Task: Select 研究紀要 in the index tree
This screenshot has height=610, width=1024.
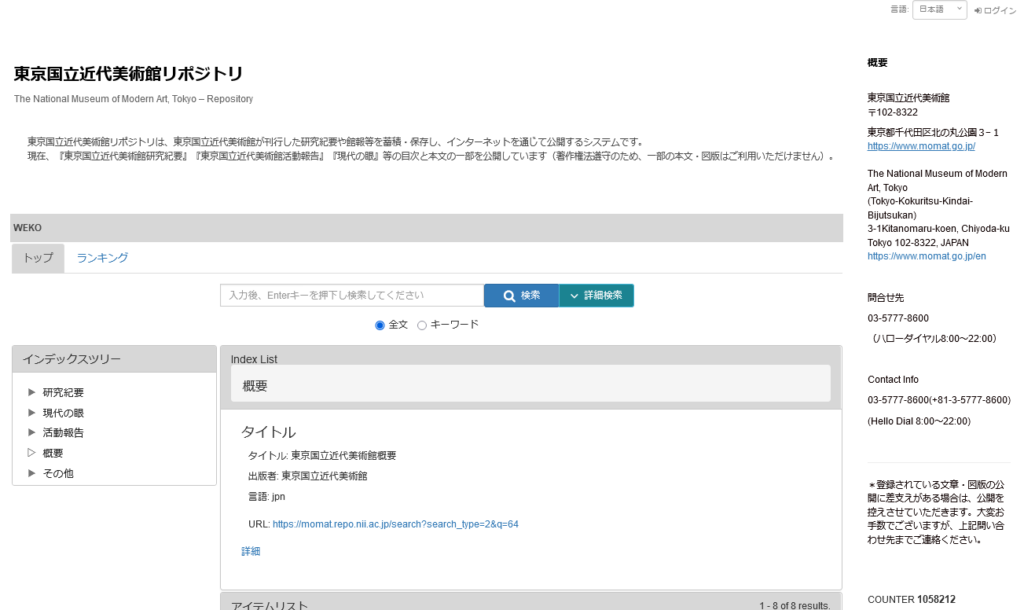Action: click(x=63, y=393)
